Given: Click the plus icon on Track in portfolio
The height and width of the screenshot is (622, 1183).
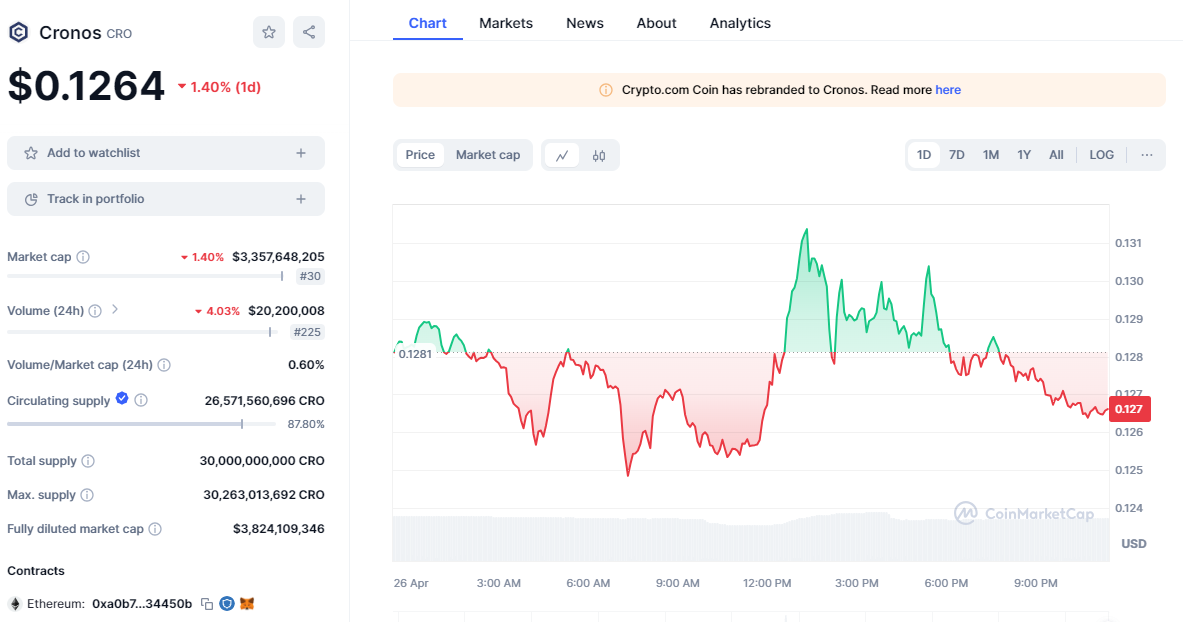Looking at the screenshot, I should (301, 199).
